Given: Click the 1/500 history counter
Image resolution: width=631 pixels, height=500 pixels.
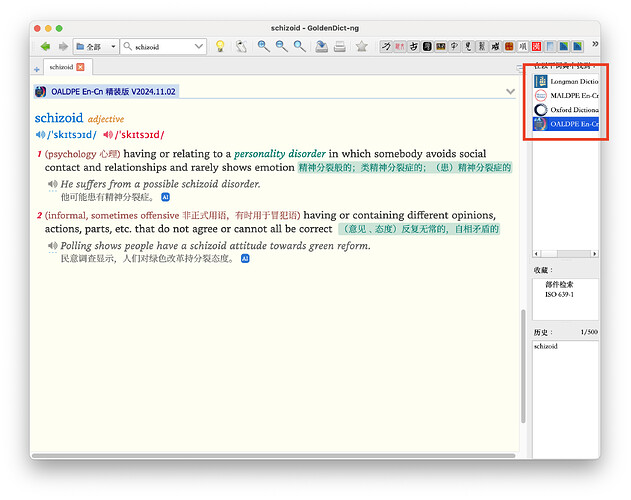Looking at the screenshot, I should pyautogui.click(x=589, y=332).
